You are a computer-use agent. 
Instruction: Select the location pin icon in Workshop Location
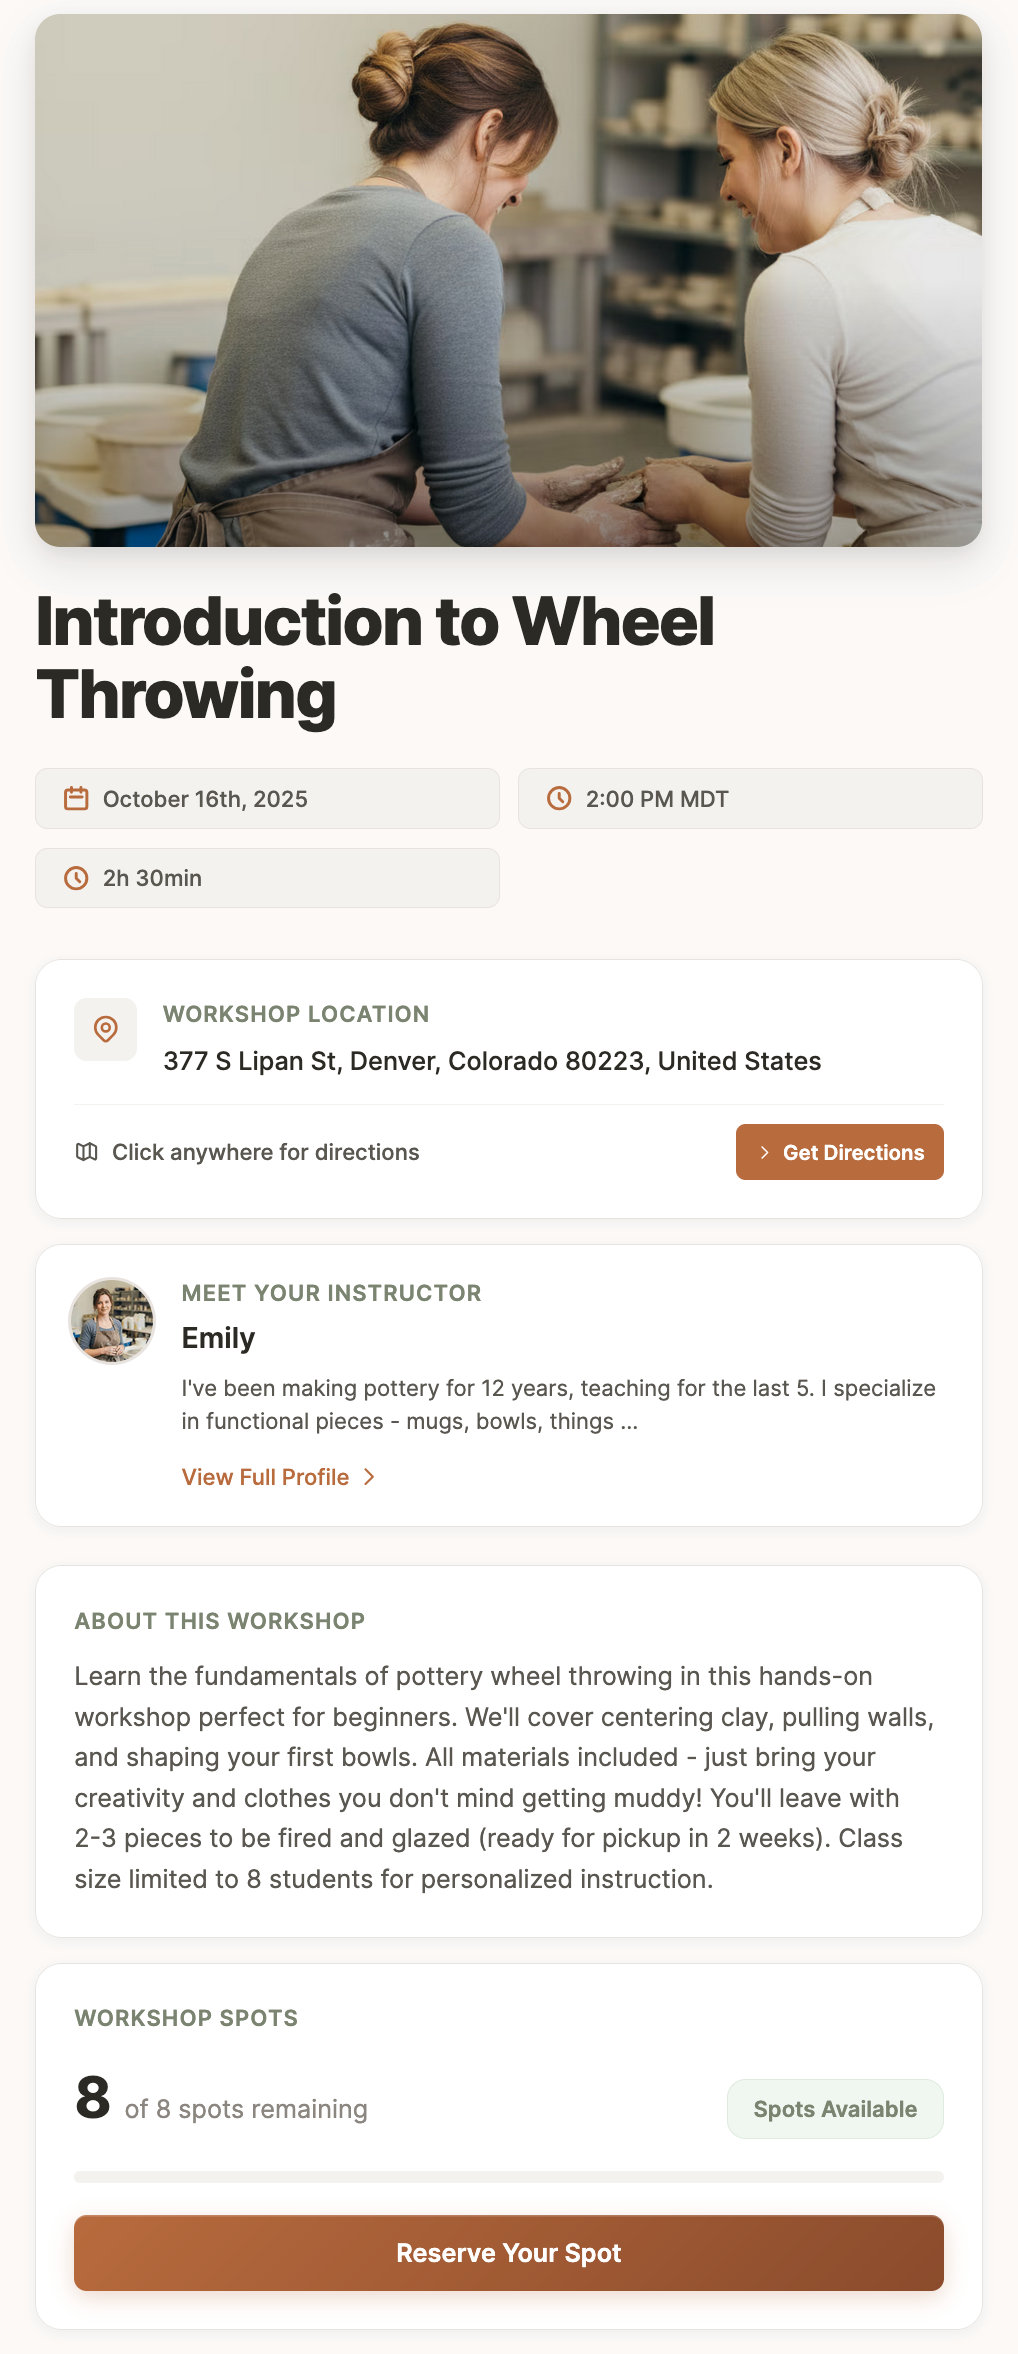[105, 1028]
